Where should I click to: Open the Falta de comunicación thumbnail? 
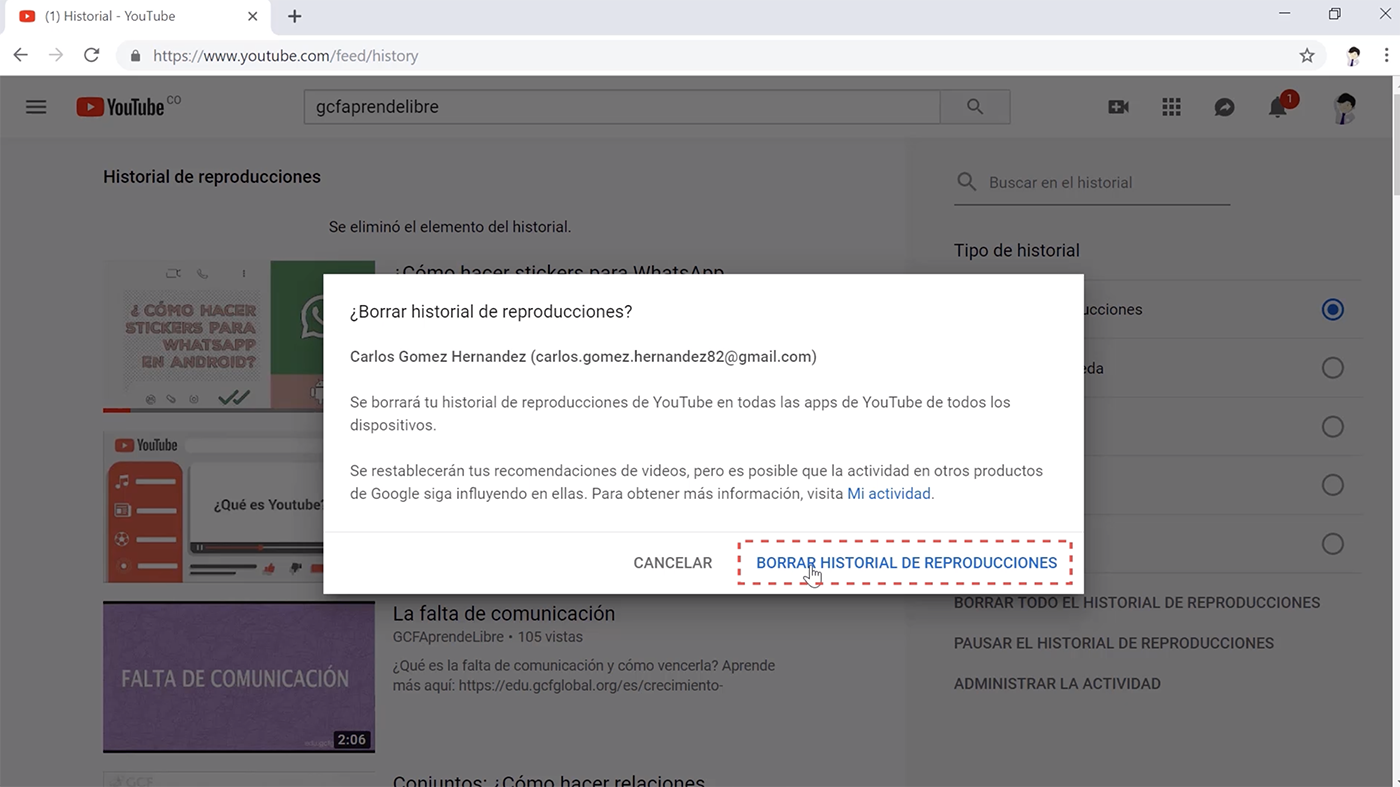point(239,677)
